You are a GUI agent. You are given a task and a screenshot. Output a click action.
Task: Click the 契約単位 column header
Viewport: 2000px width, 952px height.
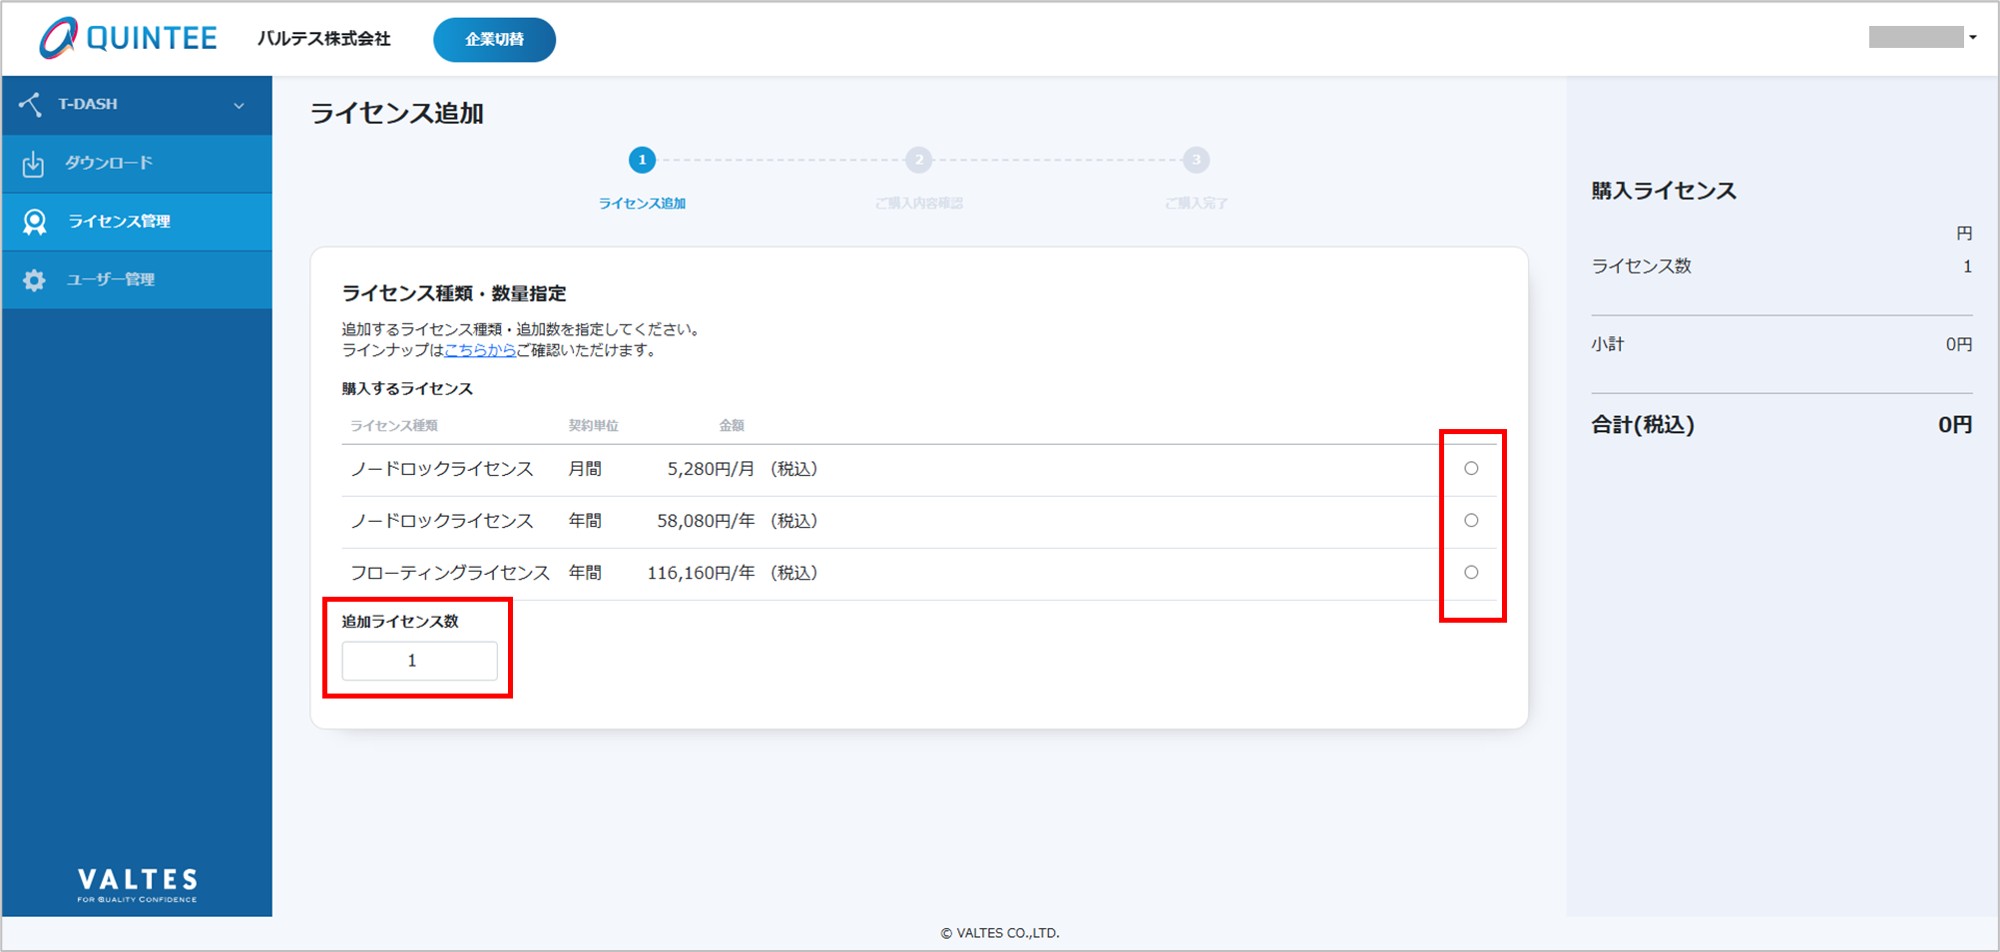(594, 425)
